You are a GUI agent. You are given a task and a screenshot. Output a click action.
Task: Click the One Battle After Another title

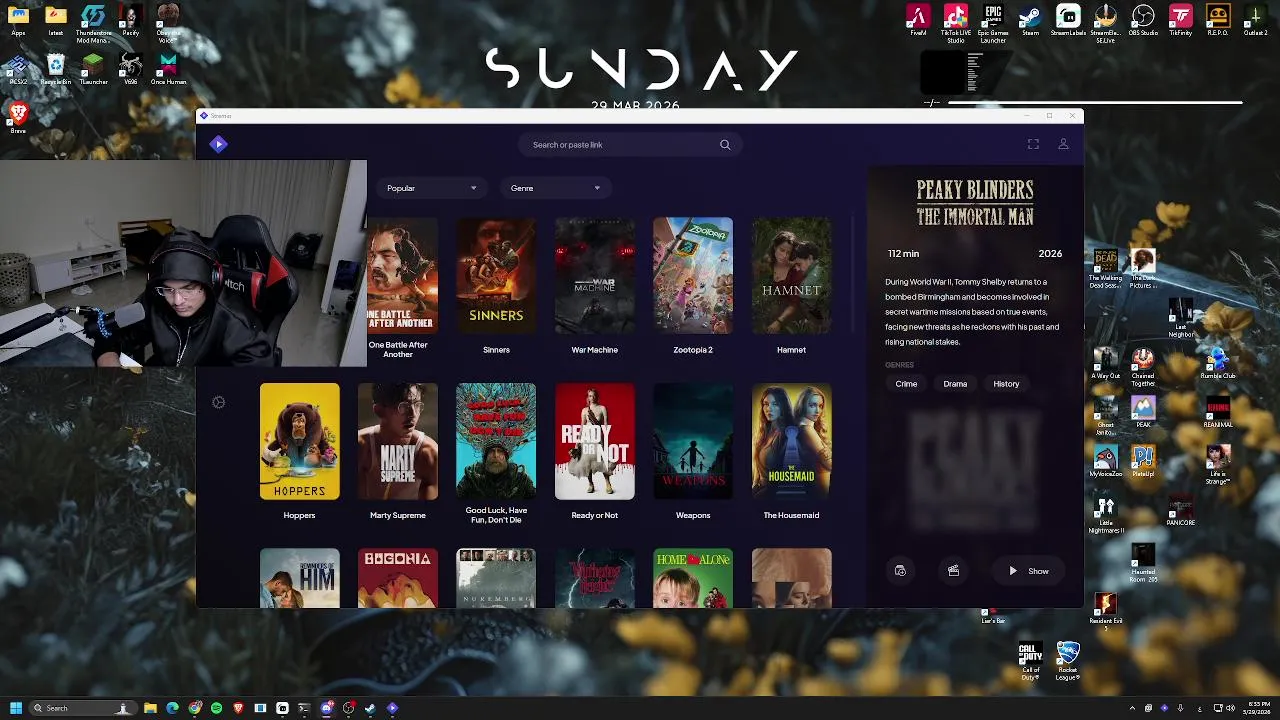398,349
